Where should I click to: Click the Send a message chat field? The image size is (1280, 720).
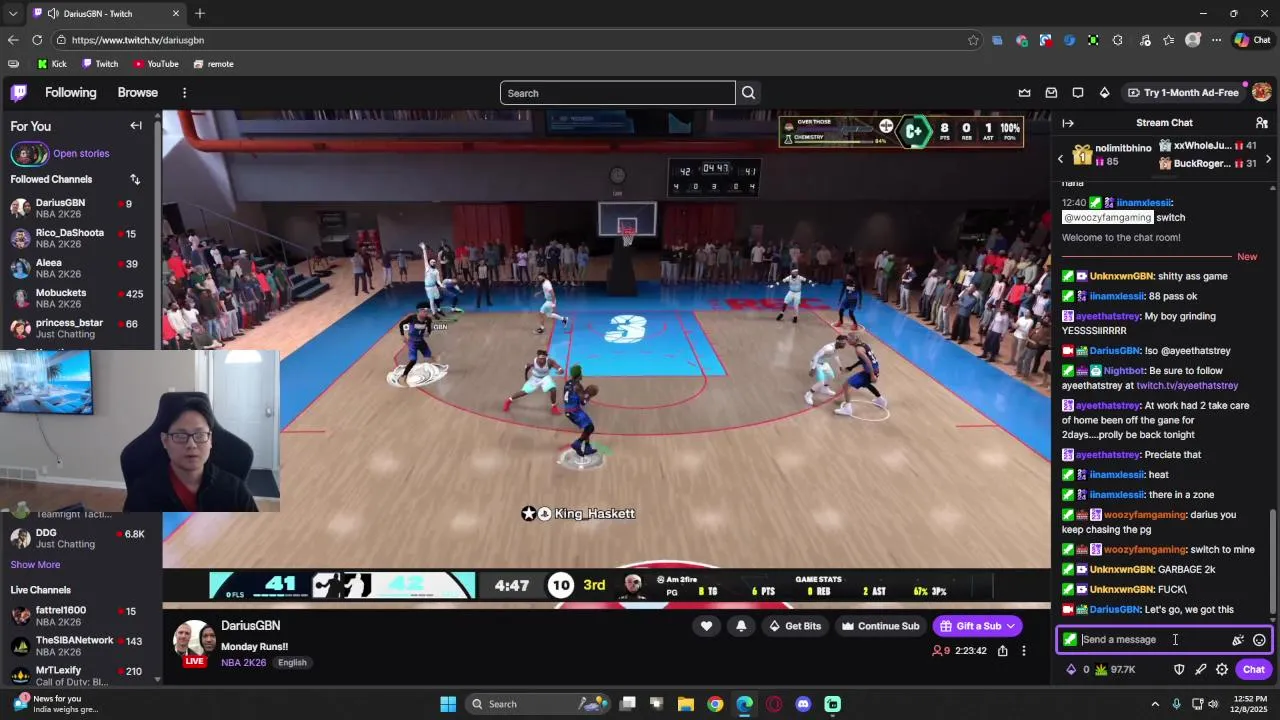coord(1150,640)
